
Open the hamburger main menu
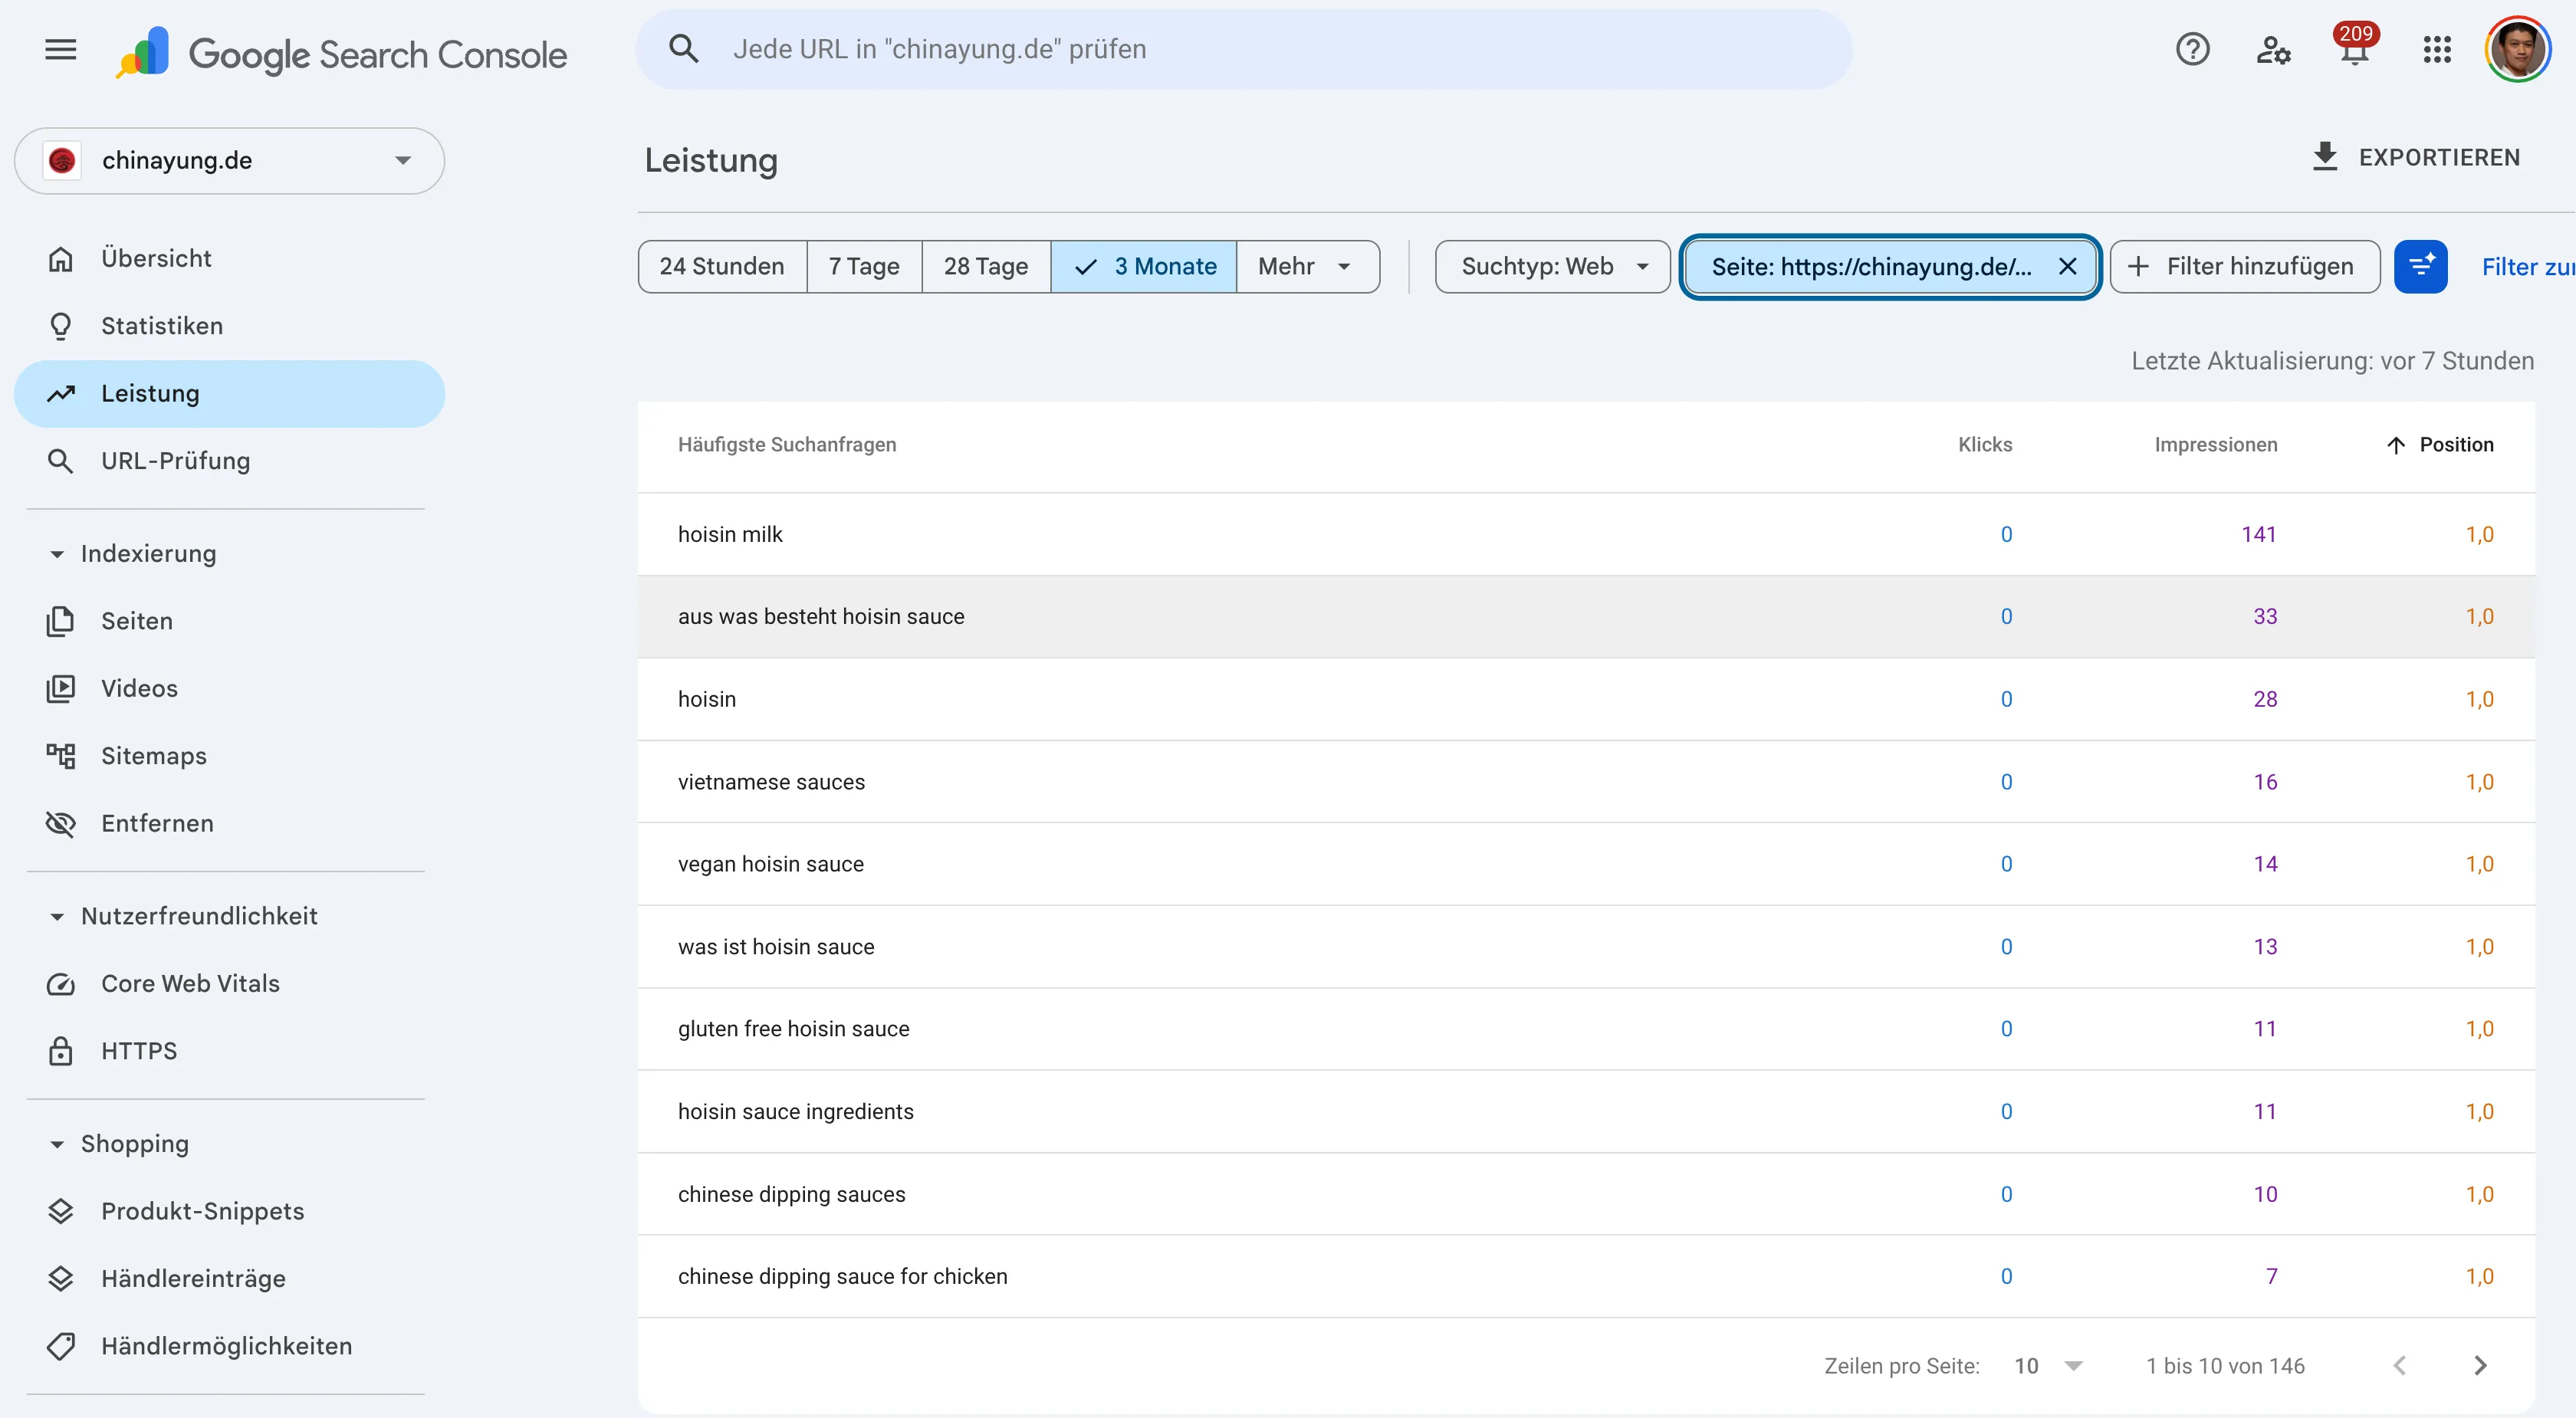pyautogui.click(x=61, y=50)
